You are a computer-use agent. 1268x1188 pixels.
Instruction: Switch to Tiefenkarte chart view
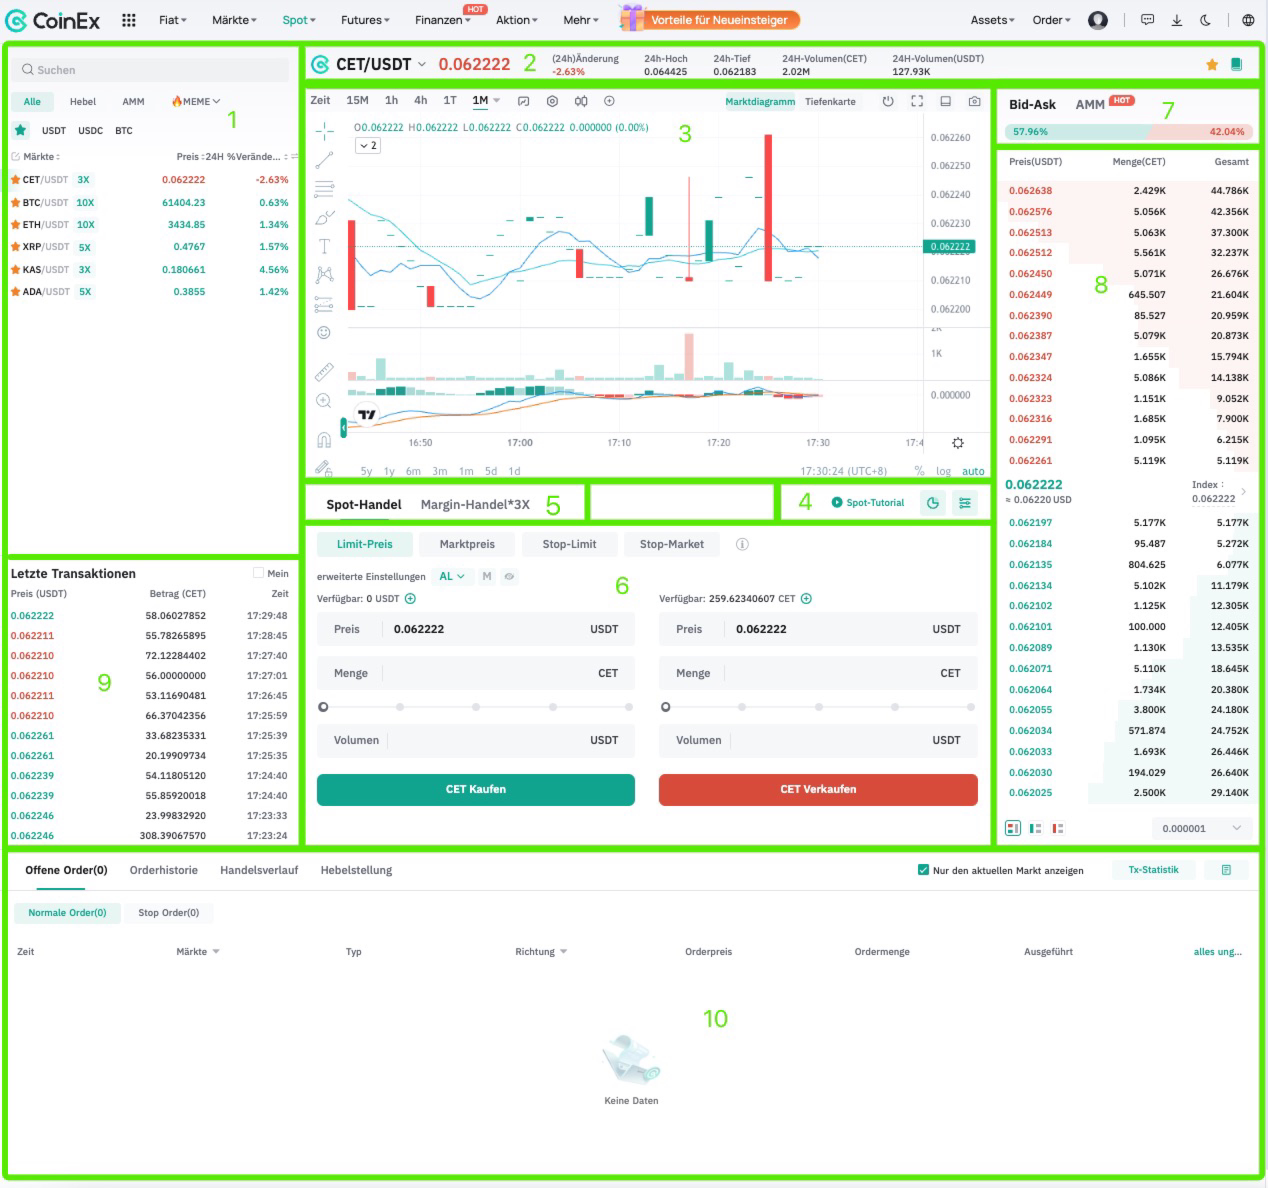830,102
